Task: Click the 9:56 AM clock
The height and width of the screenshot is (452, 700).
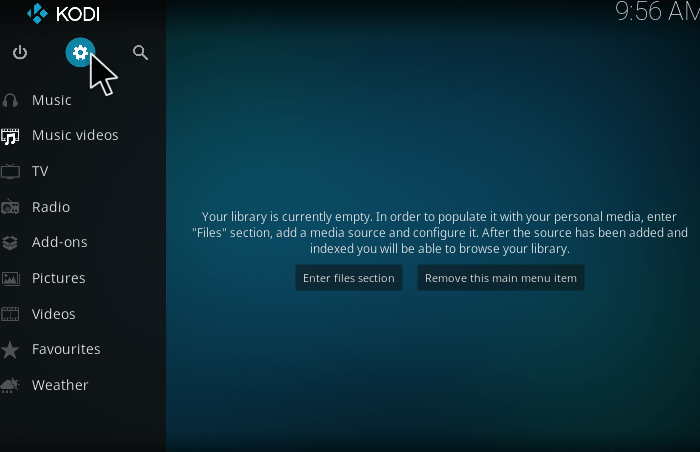Action: [x=657, y=11]
